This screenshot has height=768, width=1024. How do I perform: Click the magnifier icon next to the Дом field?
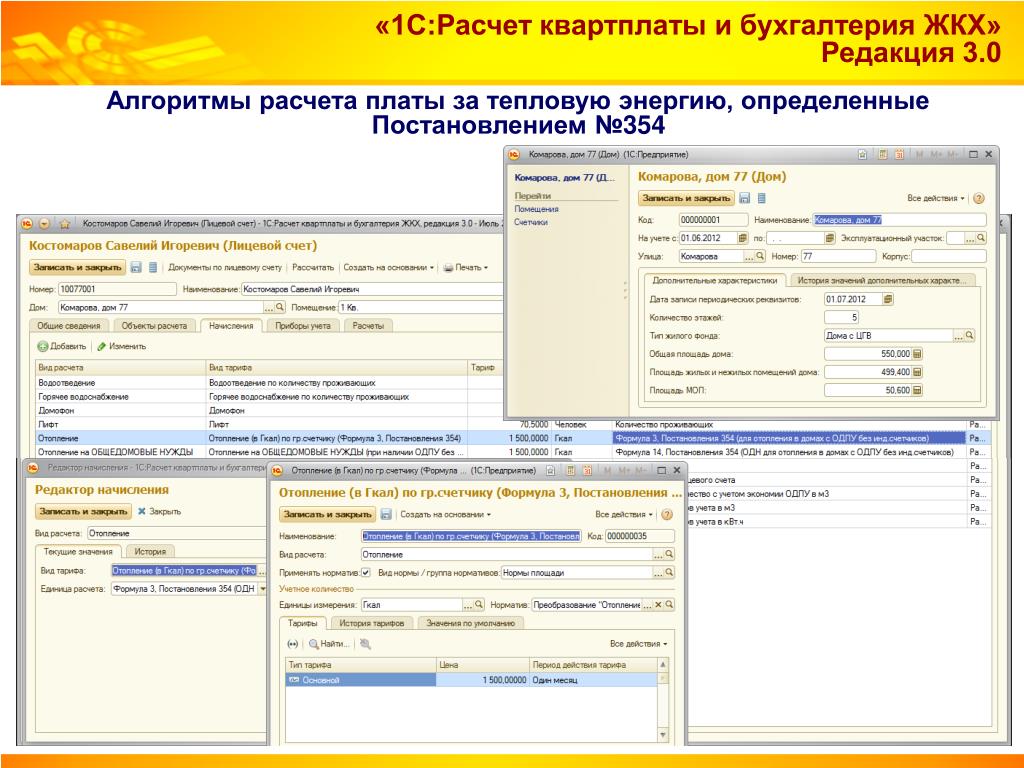pos(280,307)
